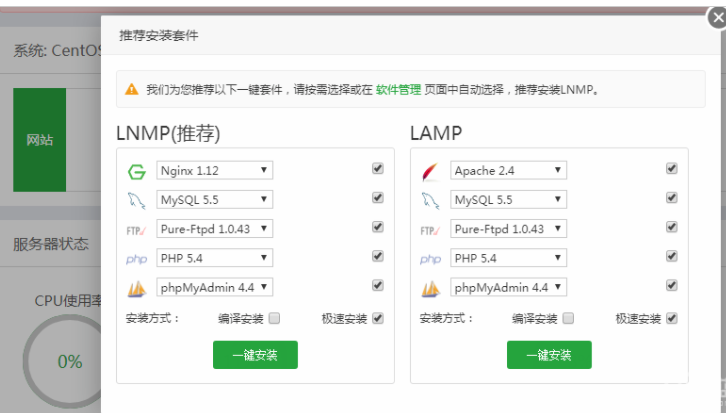Open the LNMP PHP 5.4 dropdown
This screenshot has height=413, width=726.
click(214, 257)
